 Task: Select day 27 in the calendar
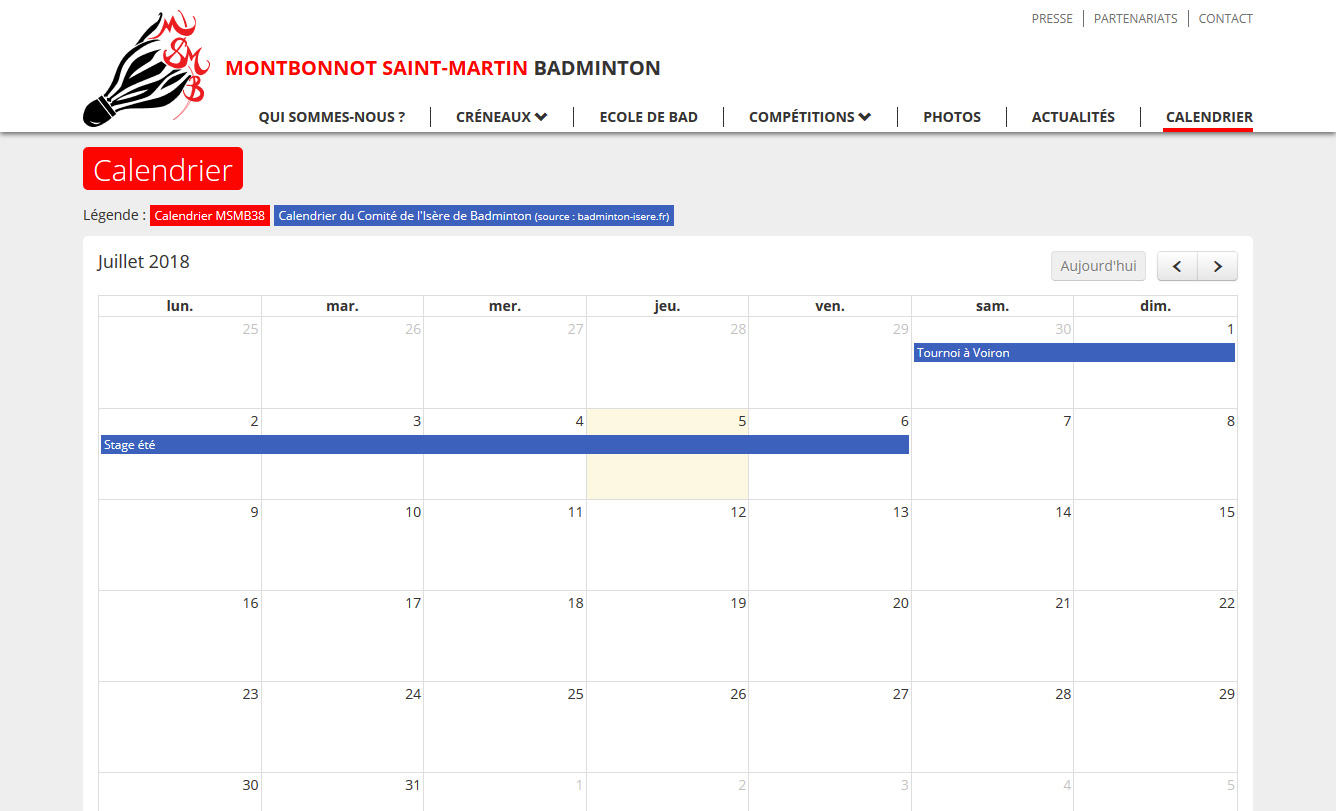click(830, 727)
